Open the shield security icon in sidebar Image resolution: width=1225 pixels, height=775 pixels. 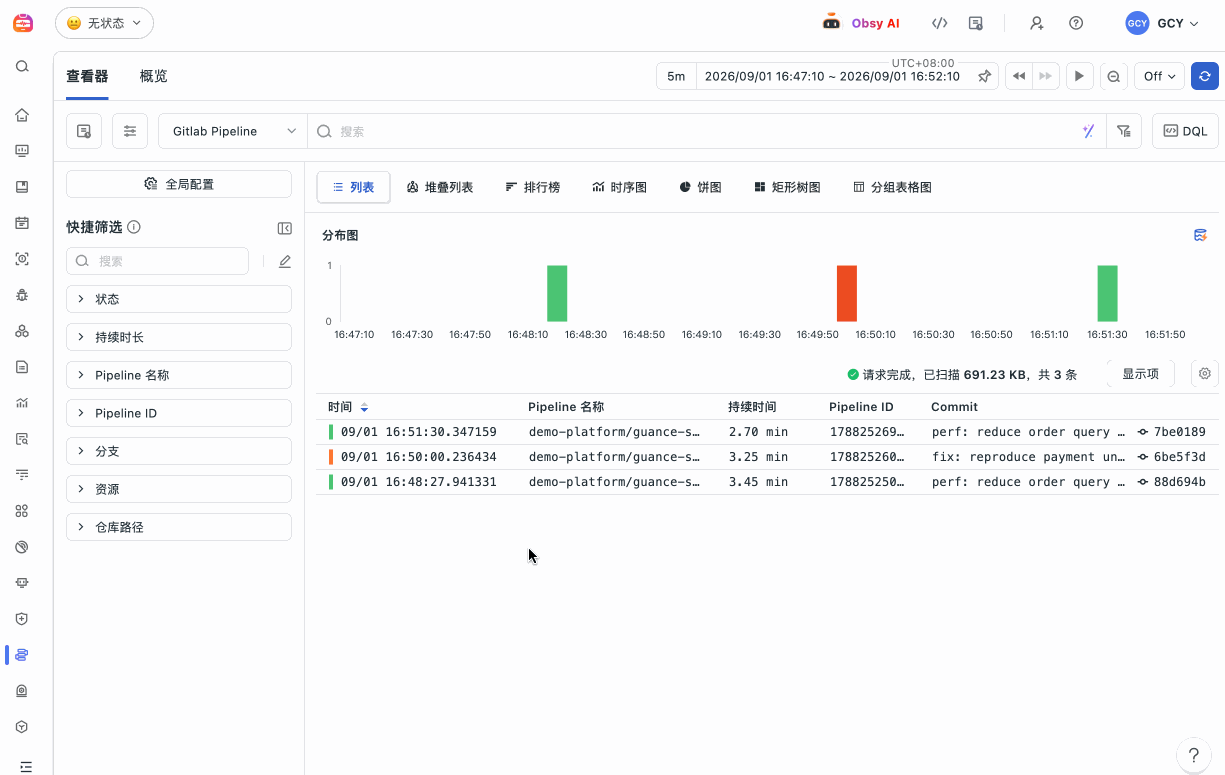(22, 619)
